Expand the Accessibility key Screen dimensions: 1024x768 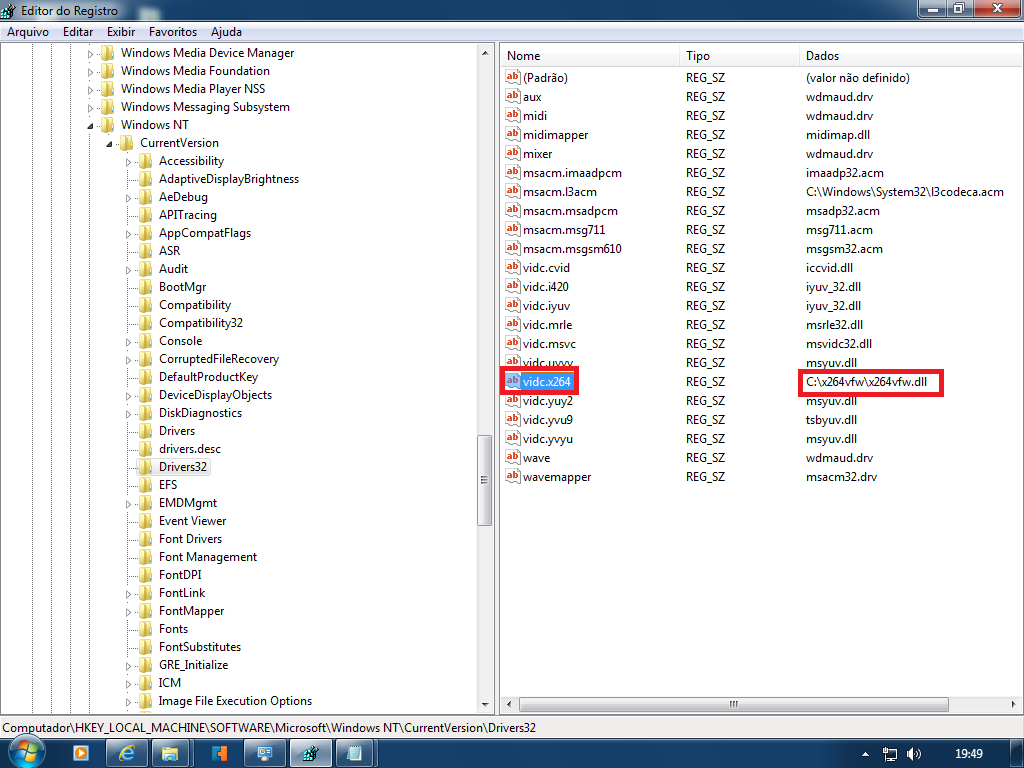[128, 162]
